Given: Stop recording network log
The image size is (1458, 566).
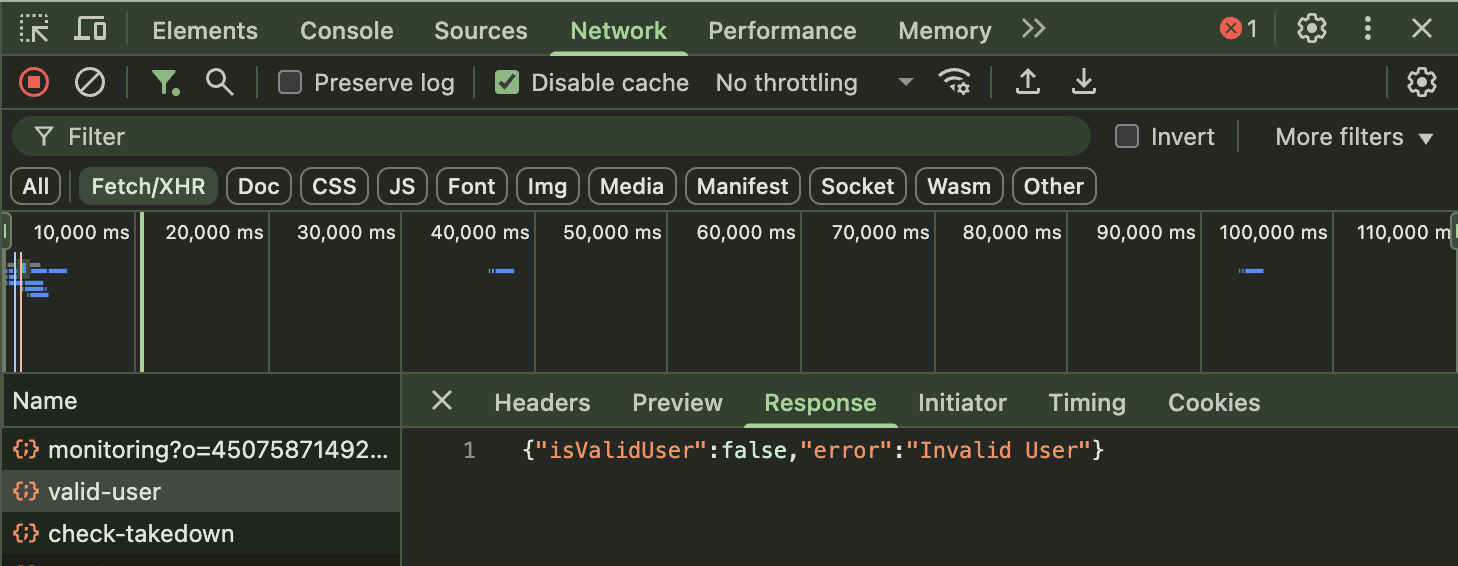Looking at the screenshot, I should pyautogui.click(x=34, y=82).
